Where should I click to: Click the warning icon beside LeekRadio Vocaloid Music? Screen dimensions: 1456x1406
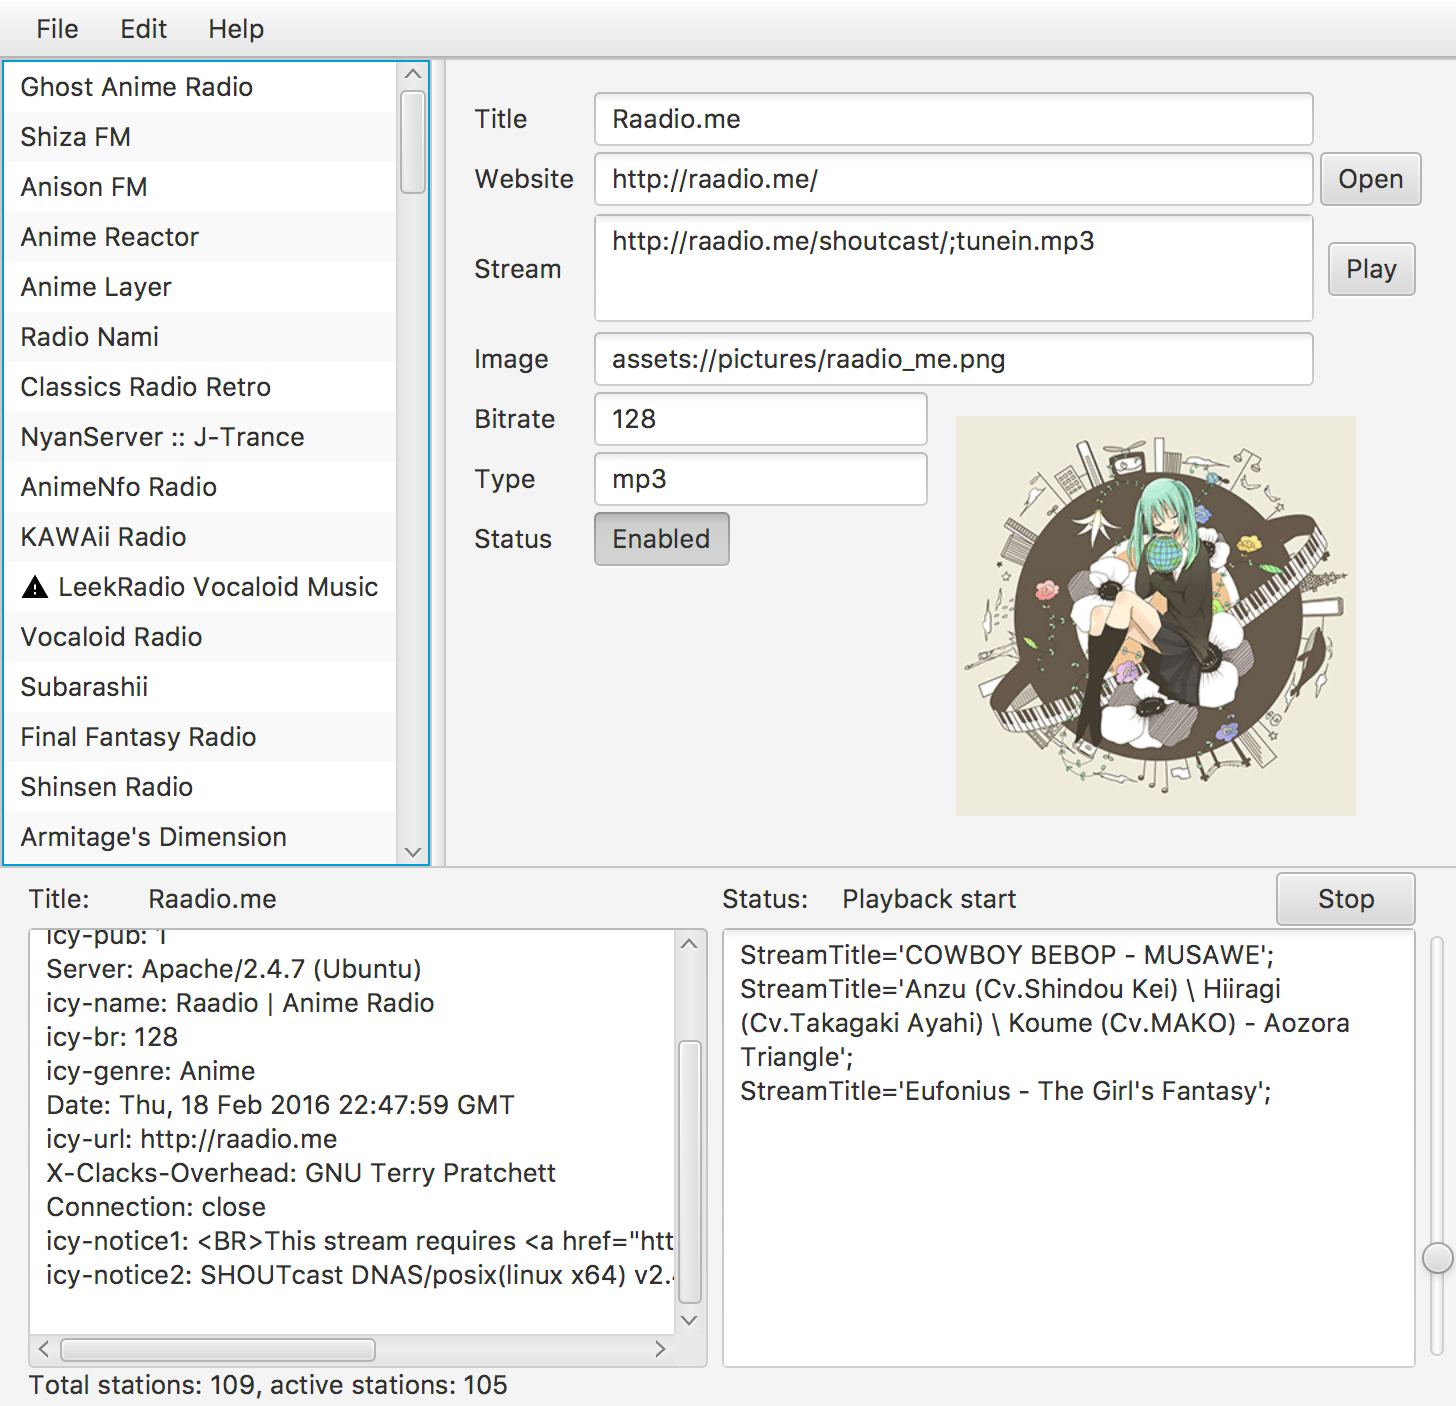[35, 587]
